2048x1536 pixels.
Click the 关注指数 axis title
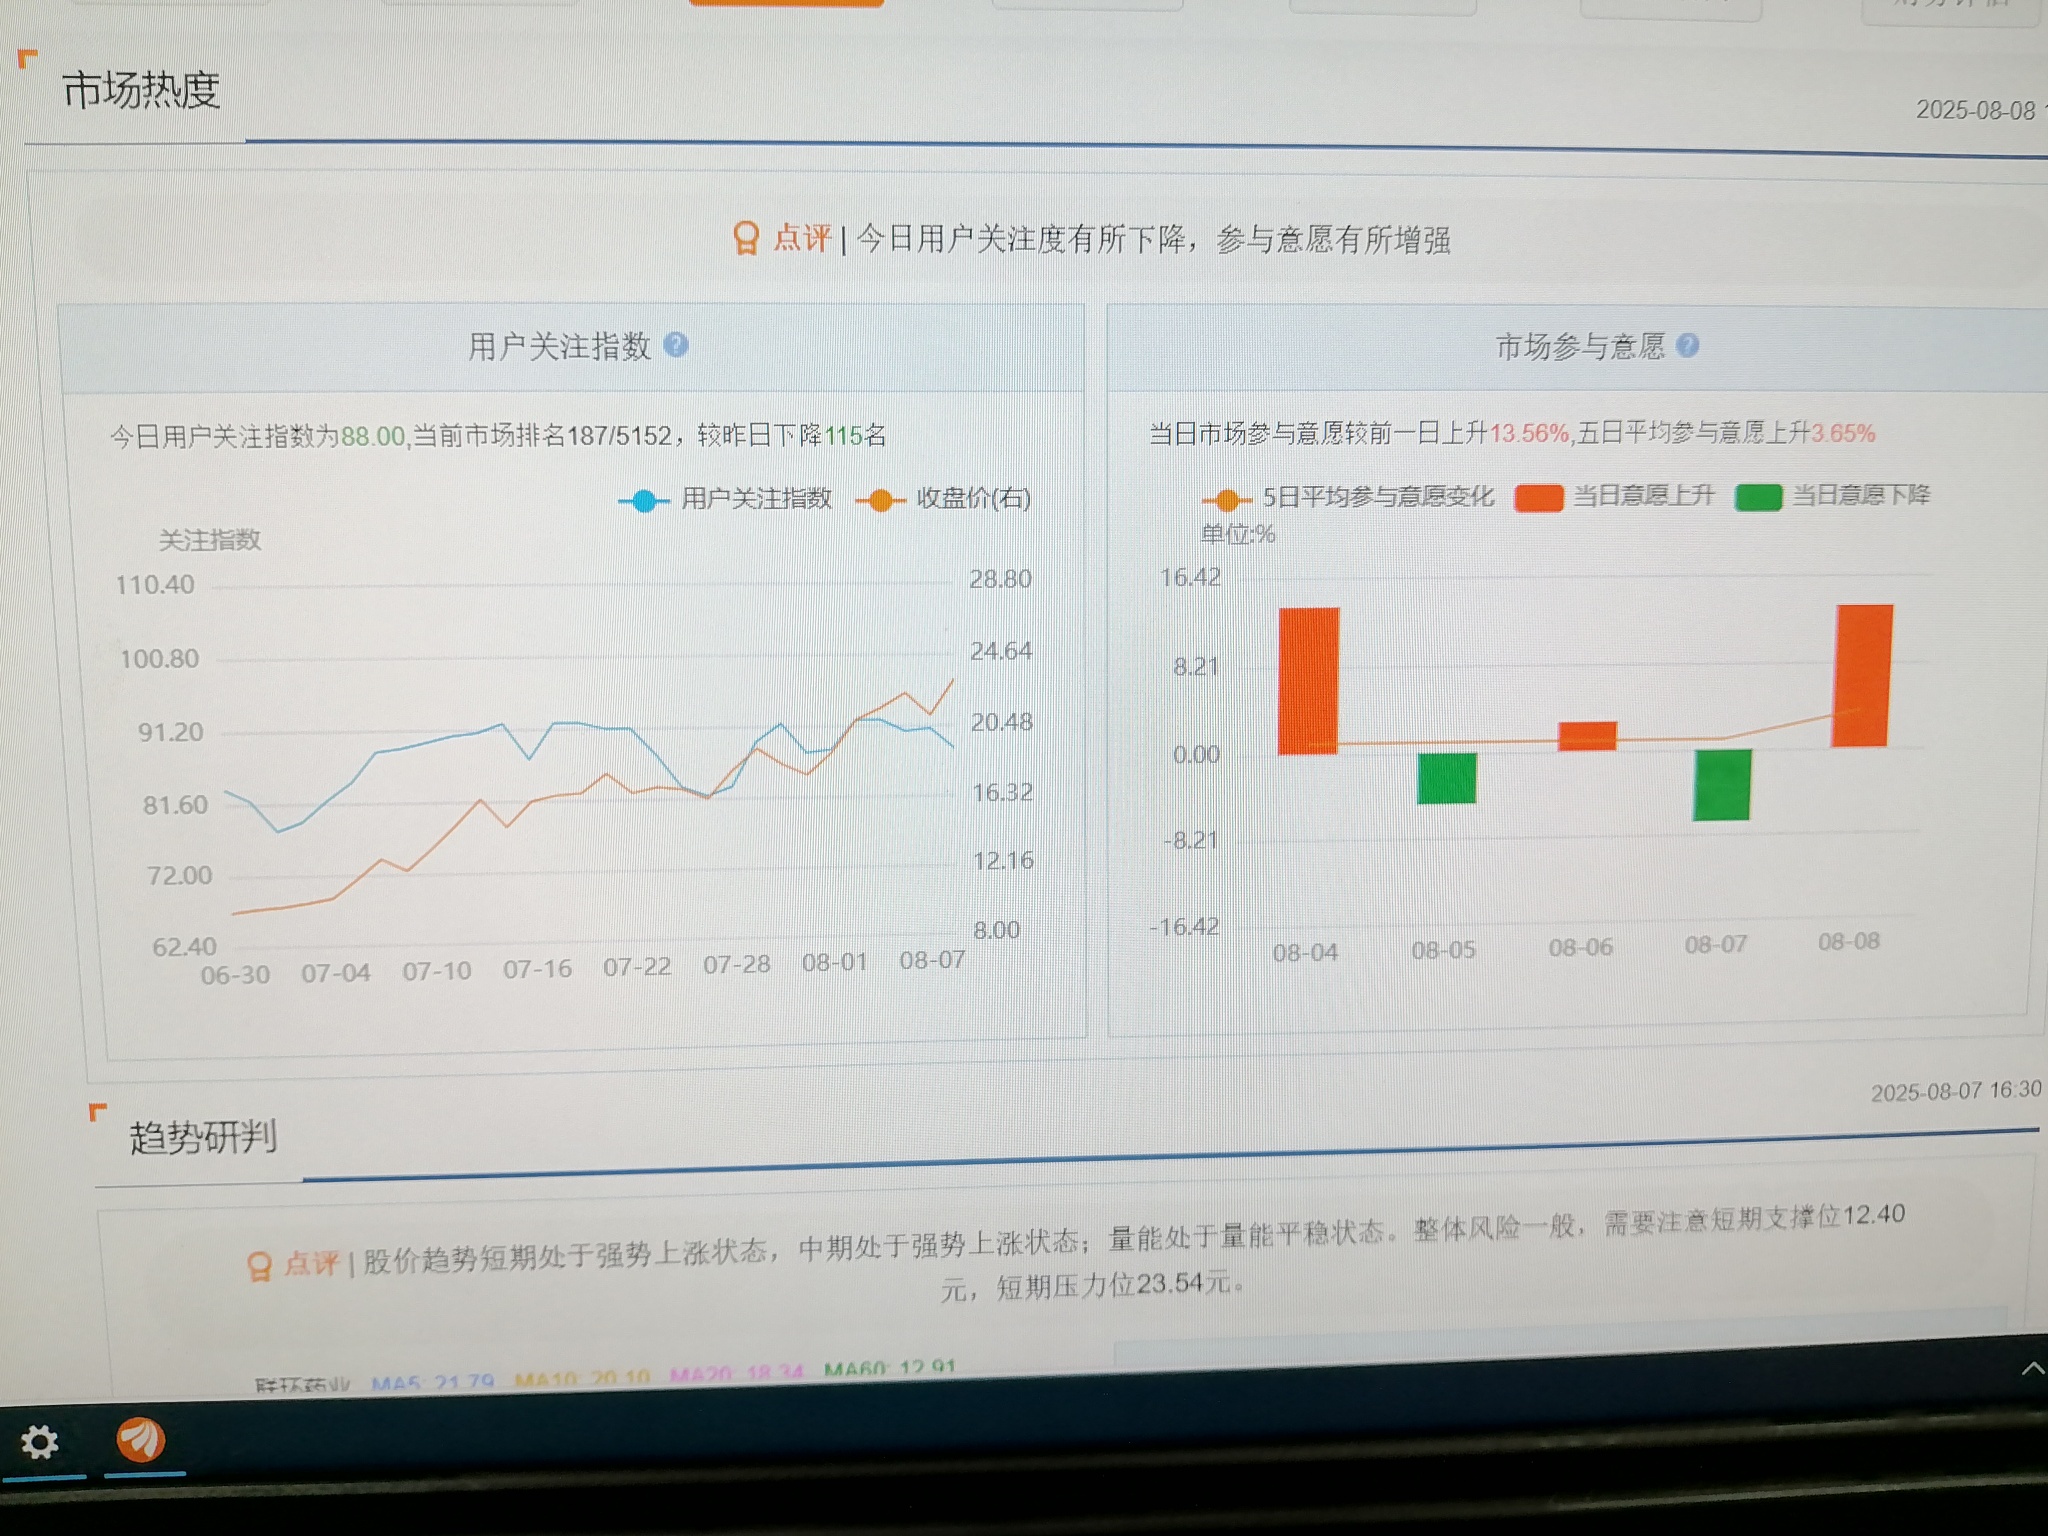[x=209, y=540]
